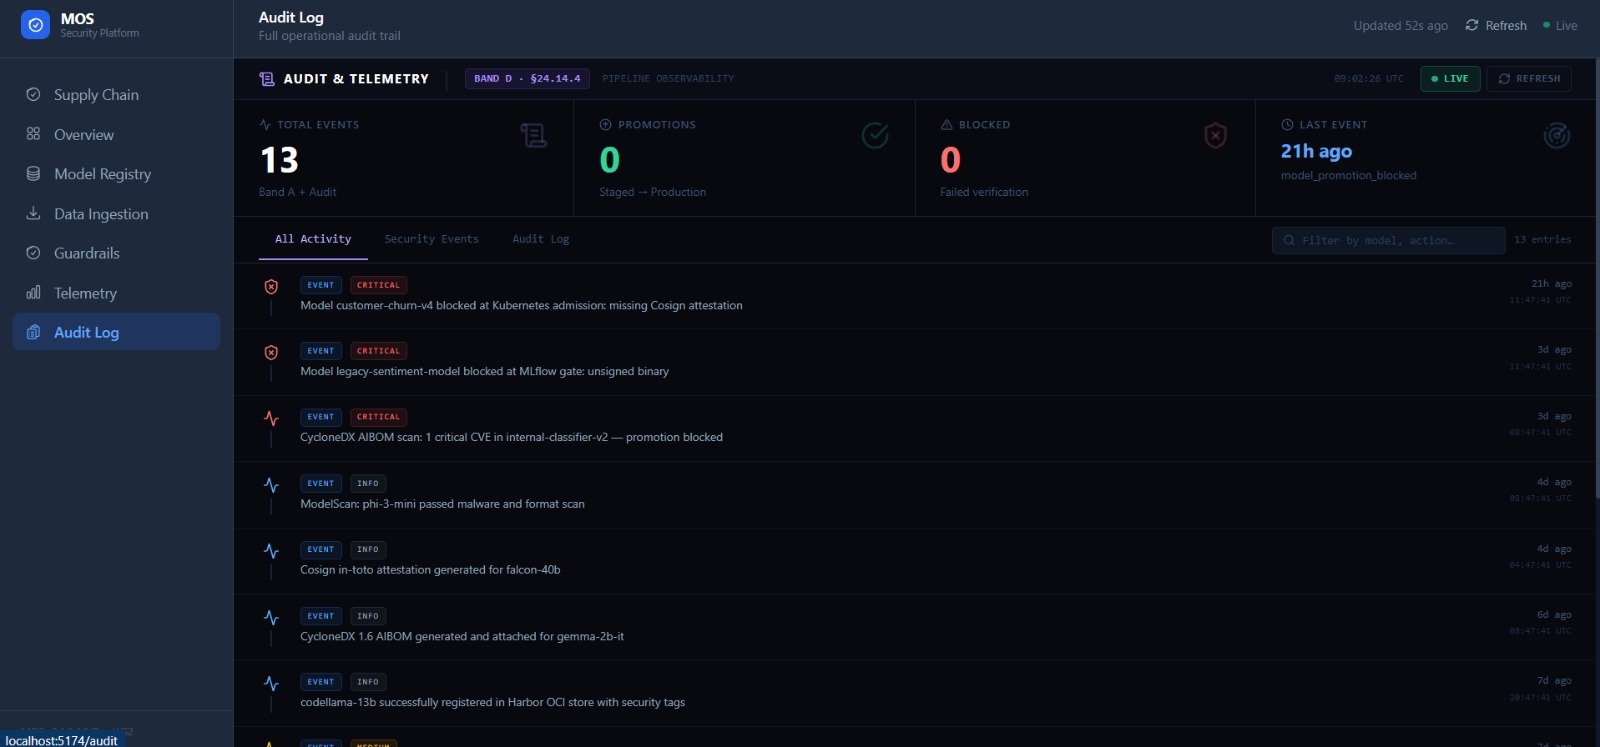
Task: Click the INFO badge on codellama-13b event
Action: (368, 682)
